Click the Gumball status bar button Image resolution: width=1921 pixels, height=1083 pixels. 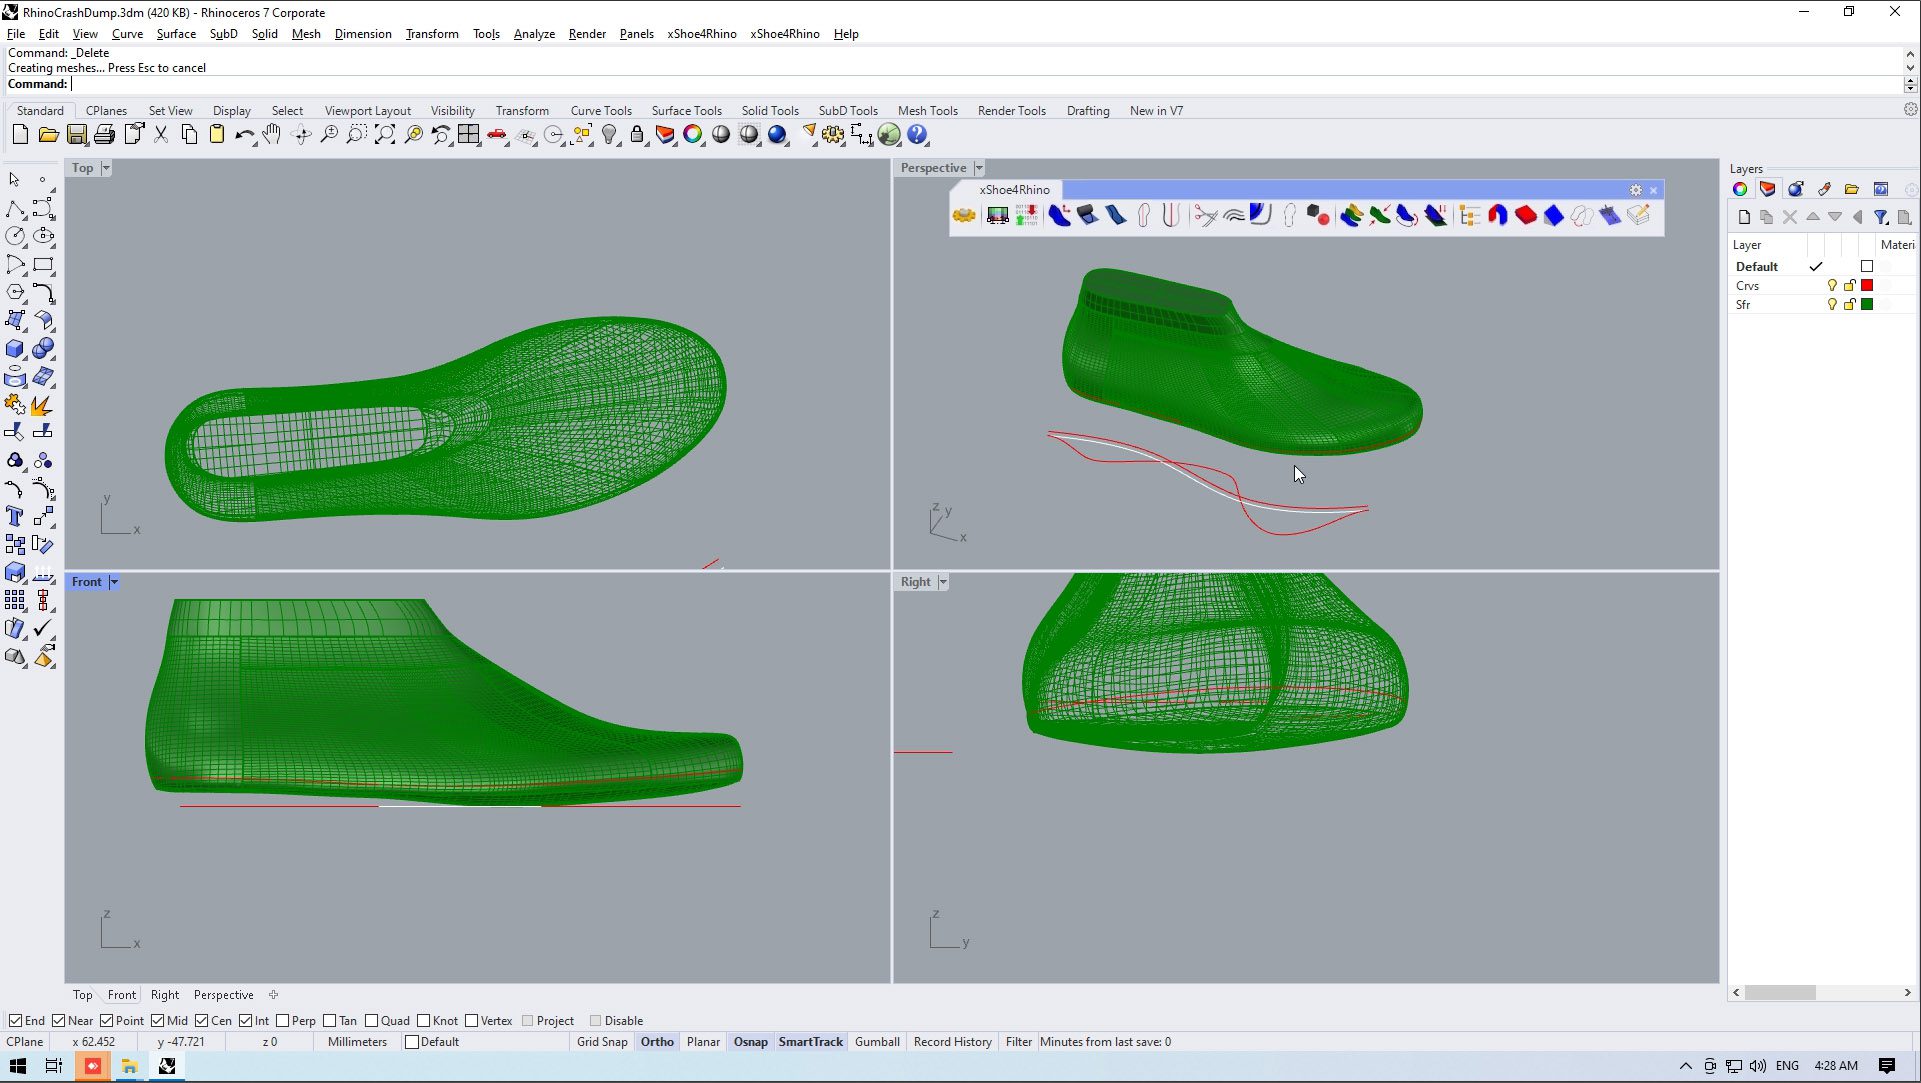(x=877, y=1042)
